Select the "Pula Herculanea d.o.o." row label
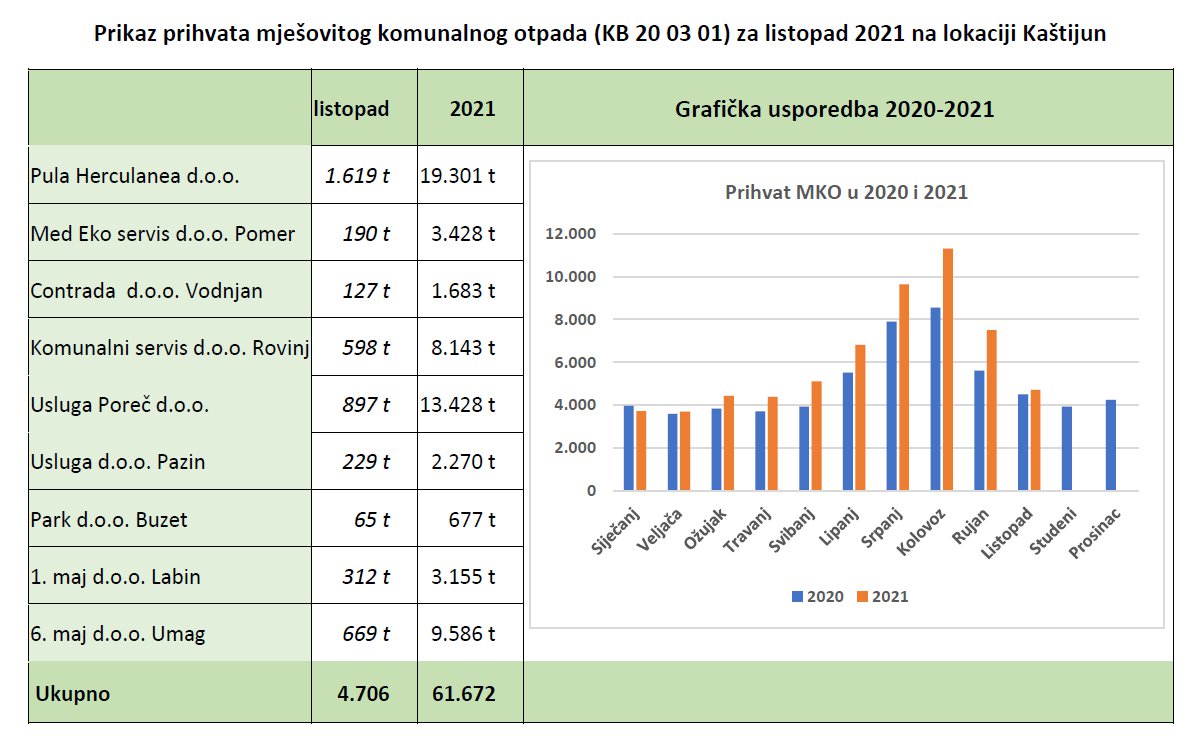 (x=135, y=176)
